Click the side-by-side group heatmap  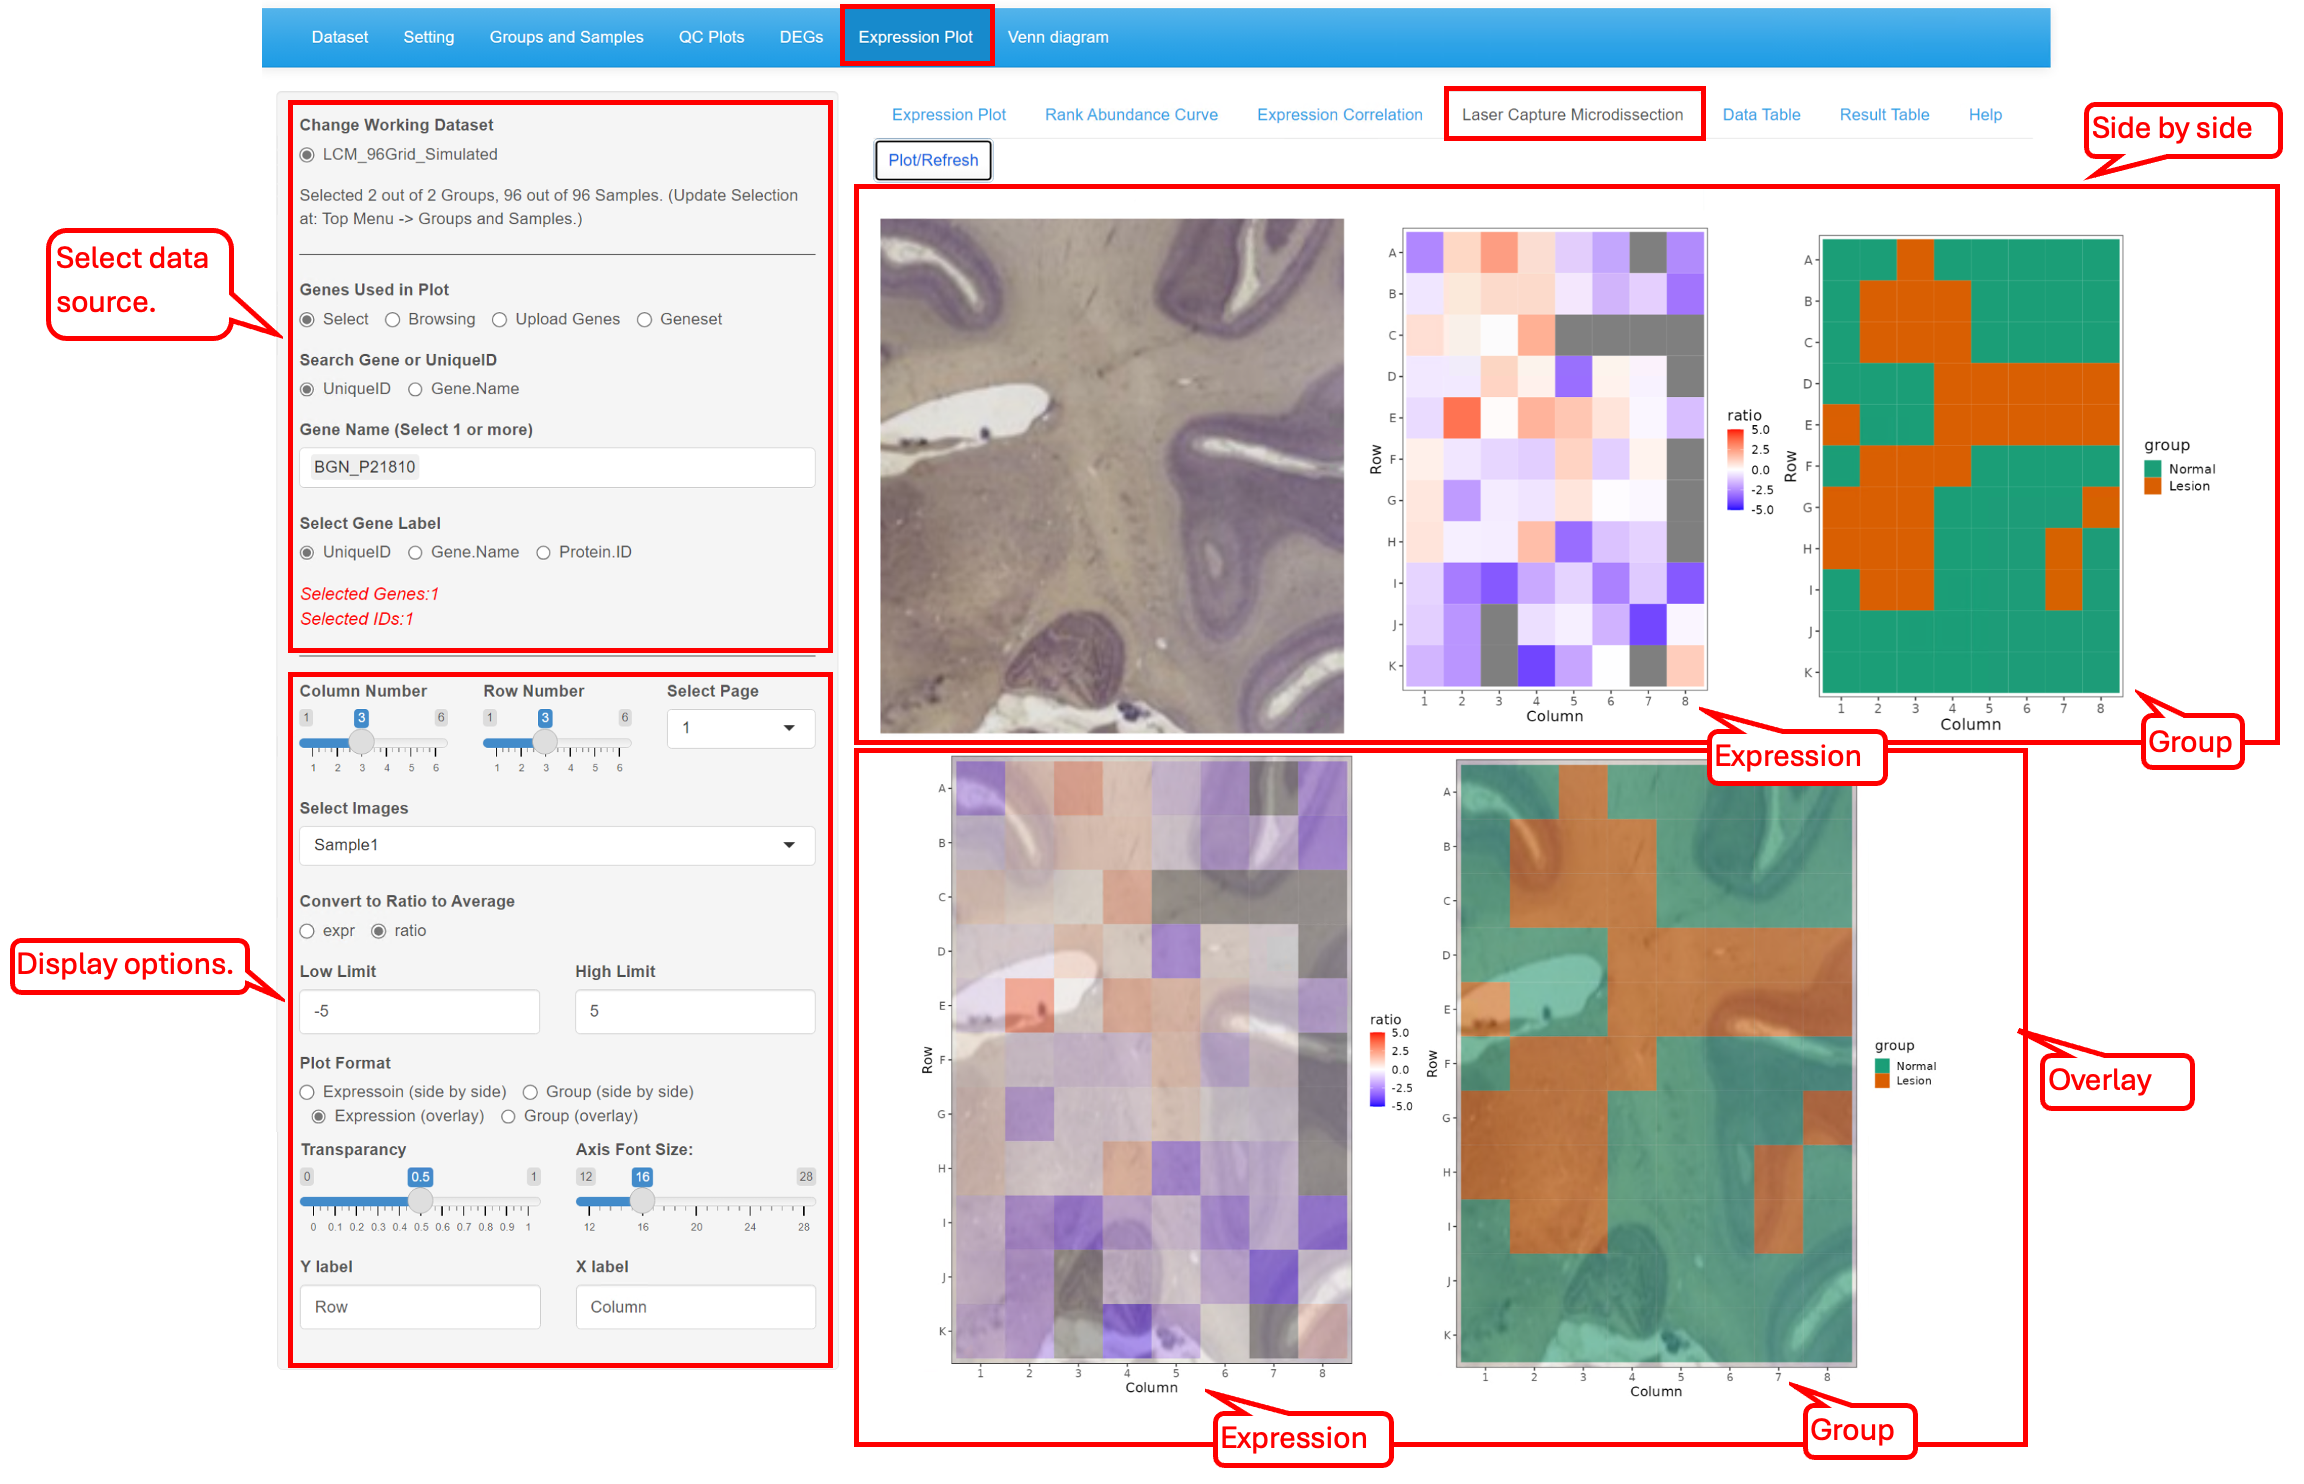tap(1971, 466)
